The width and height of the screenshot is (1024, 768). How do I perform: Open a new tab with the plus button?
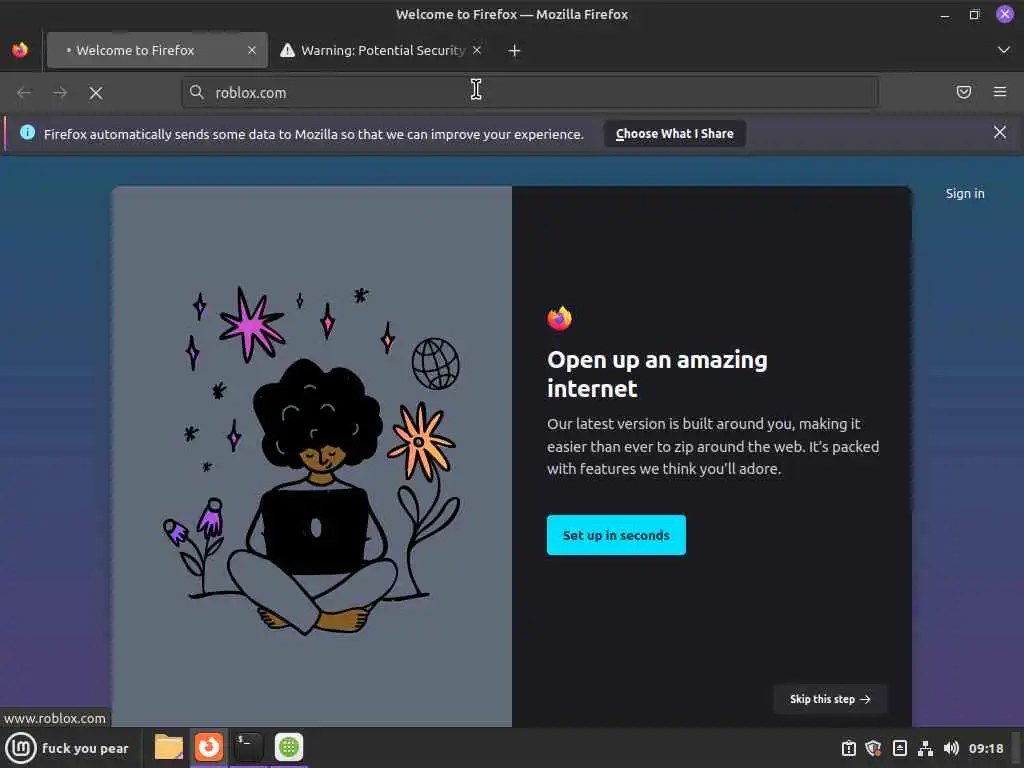tap(515, 50)
